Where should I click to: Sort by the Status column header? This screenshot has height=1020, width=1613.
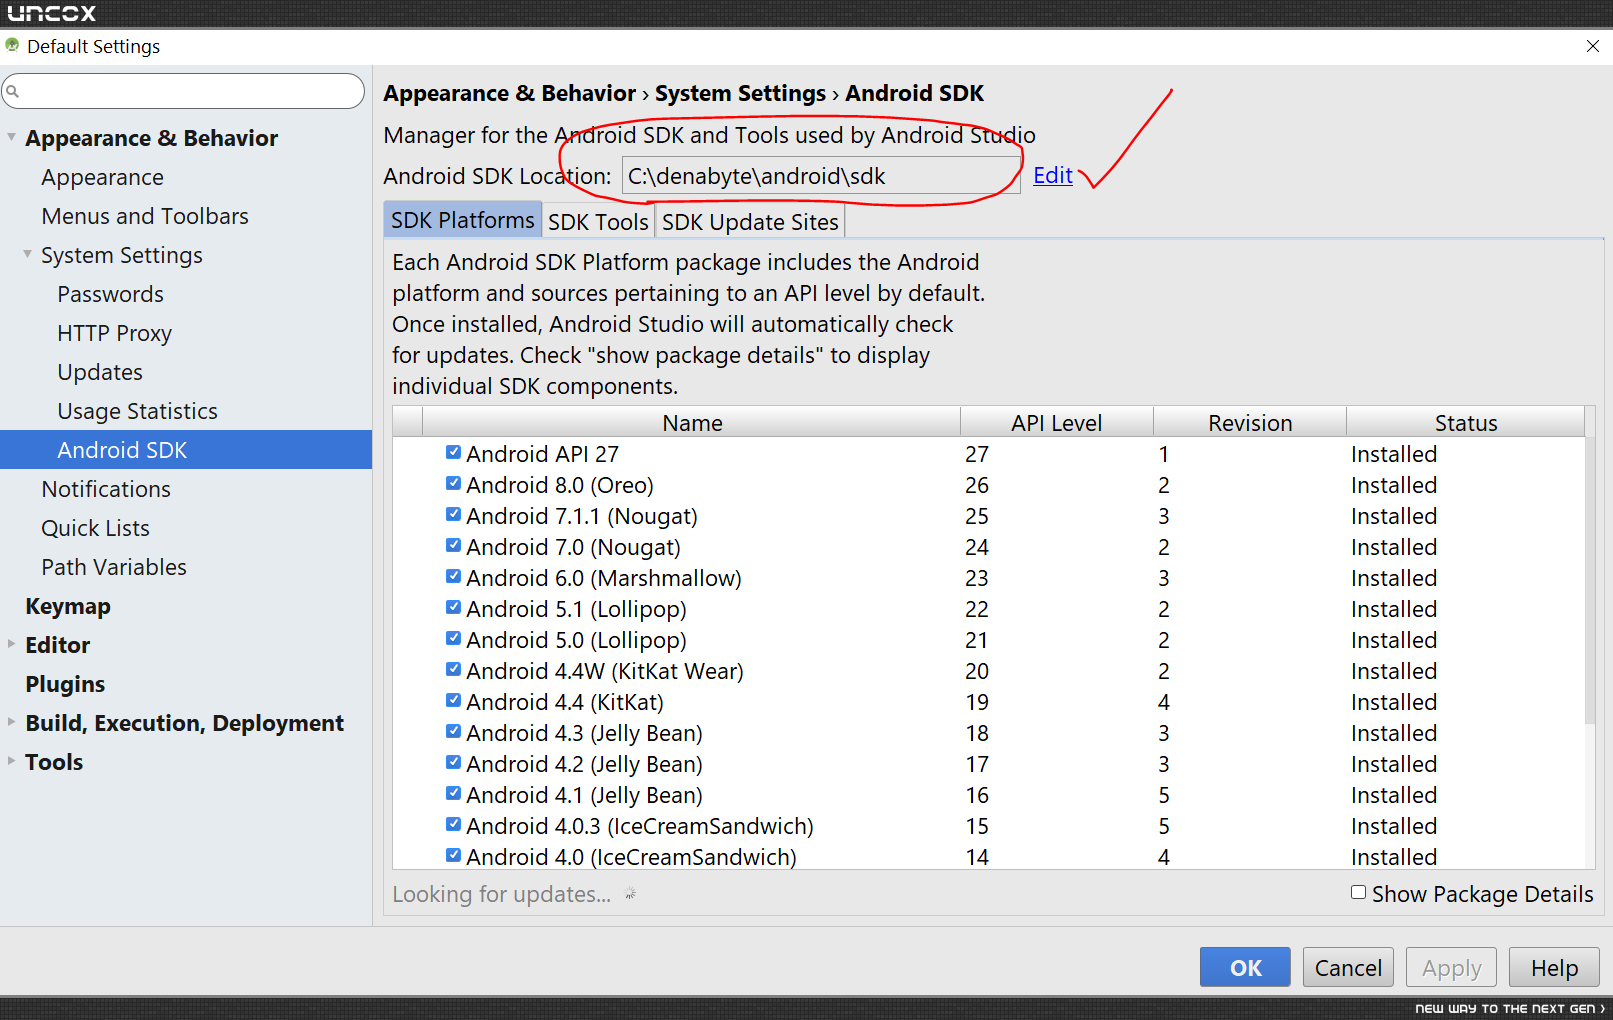click(x=1466, y=422)
